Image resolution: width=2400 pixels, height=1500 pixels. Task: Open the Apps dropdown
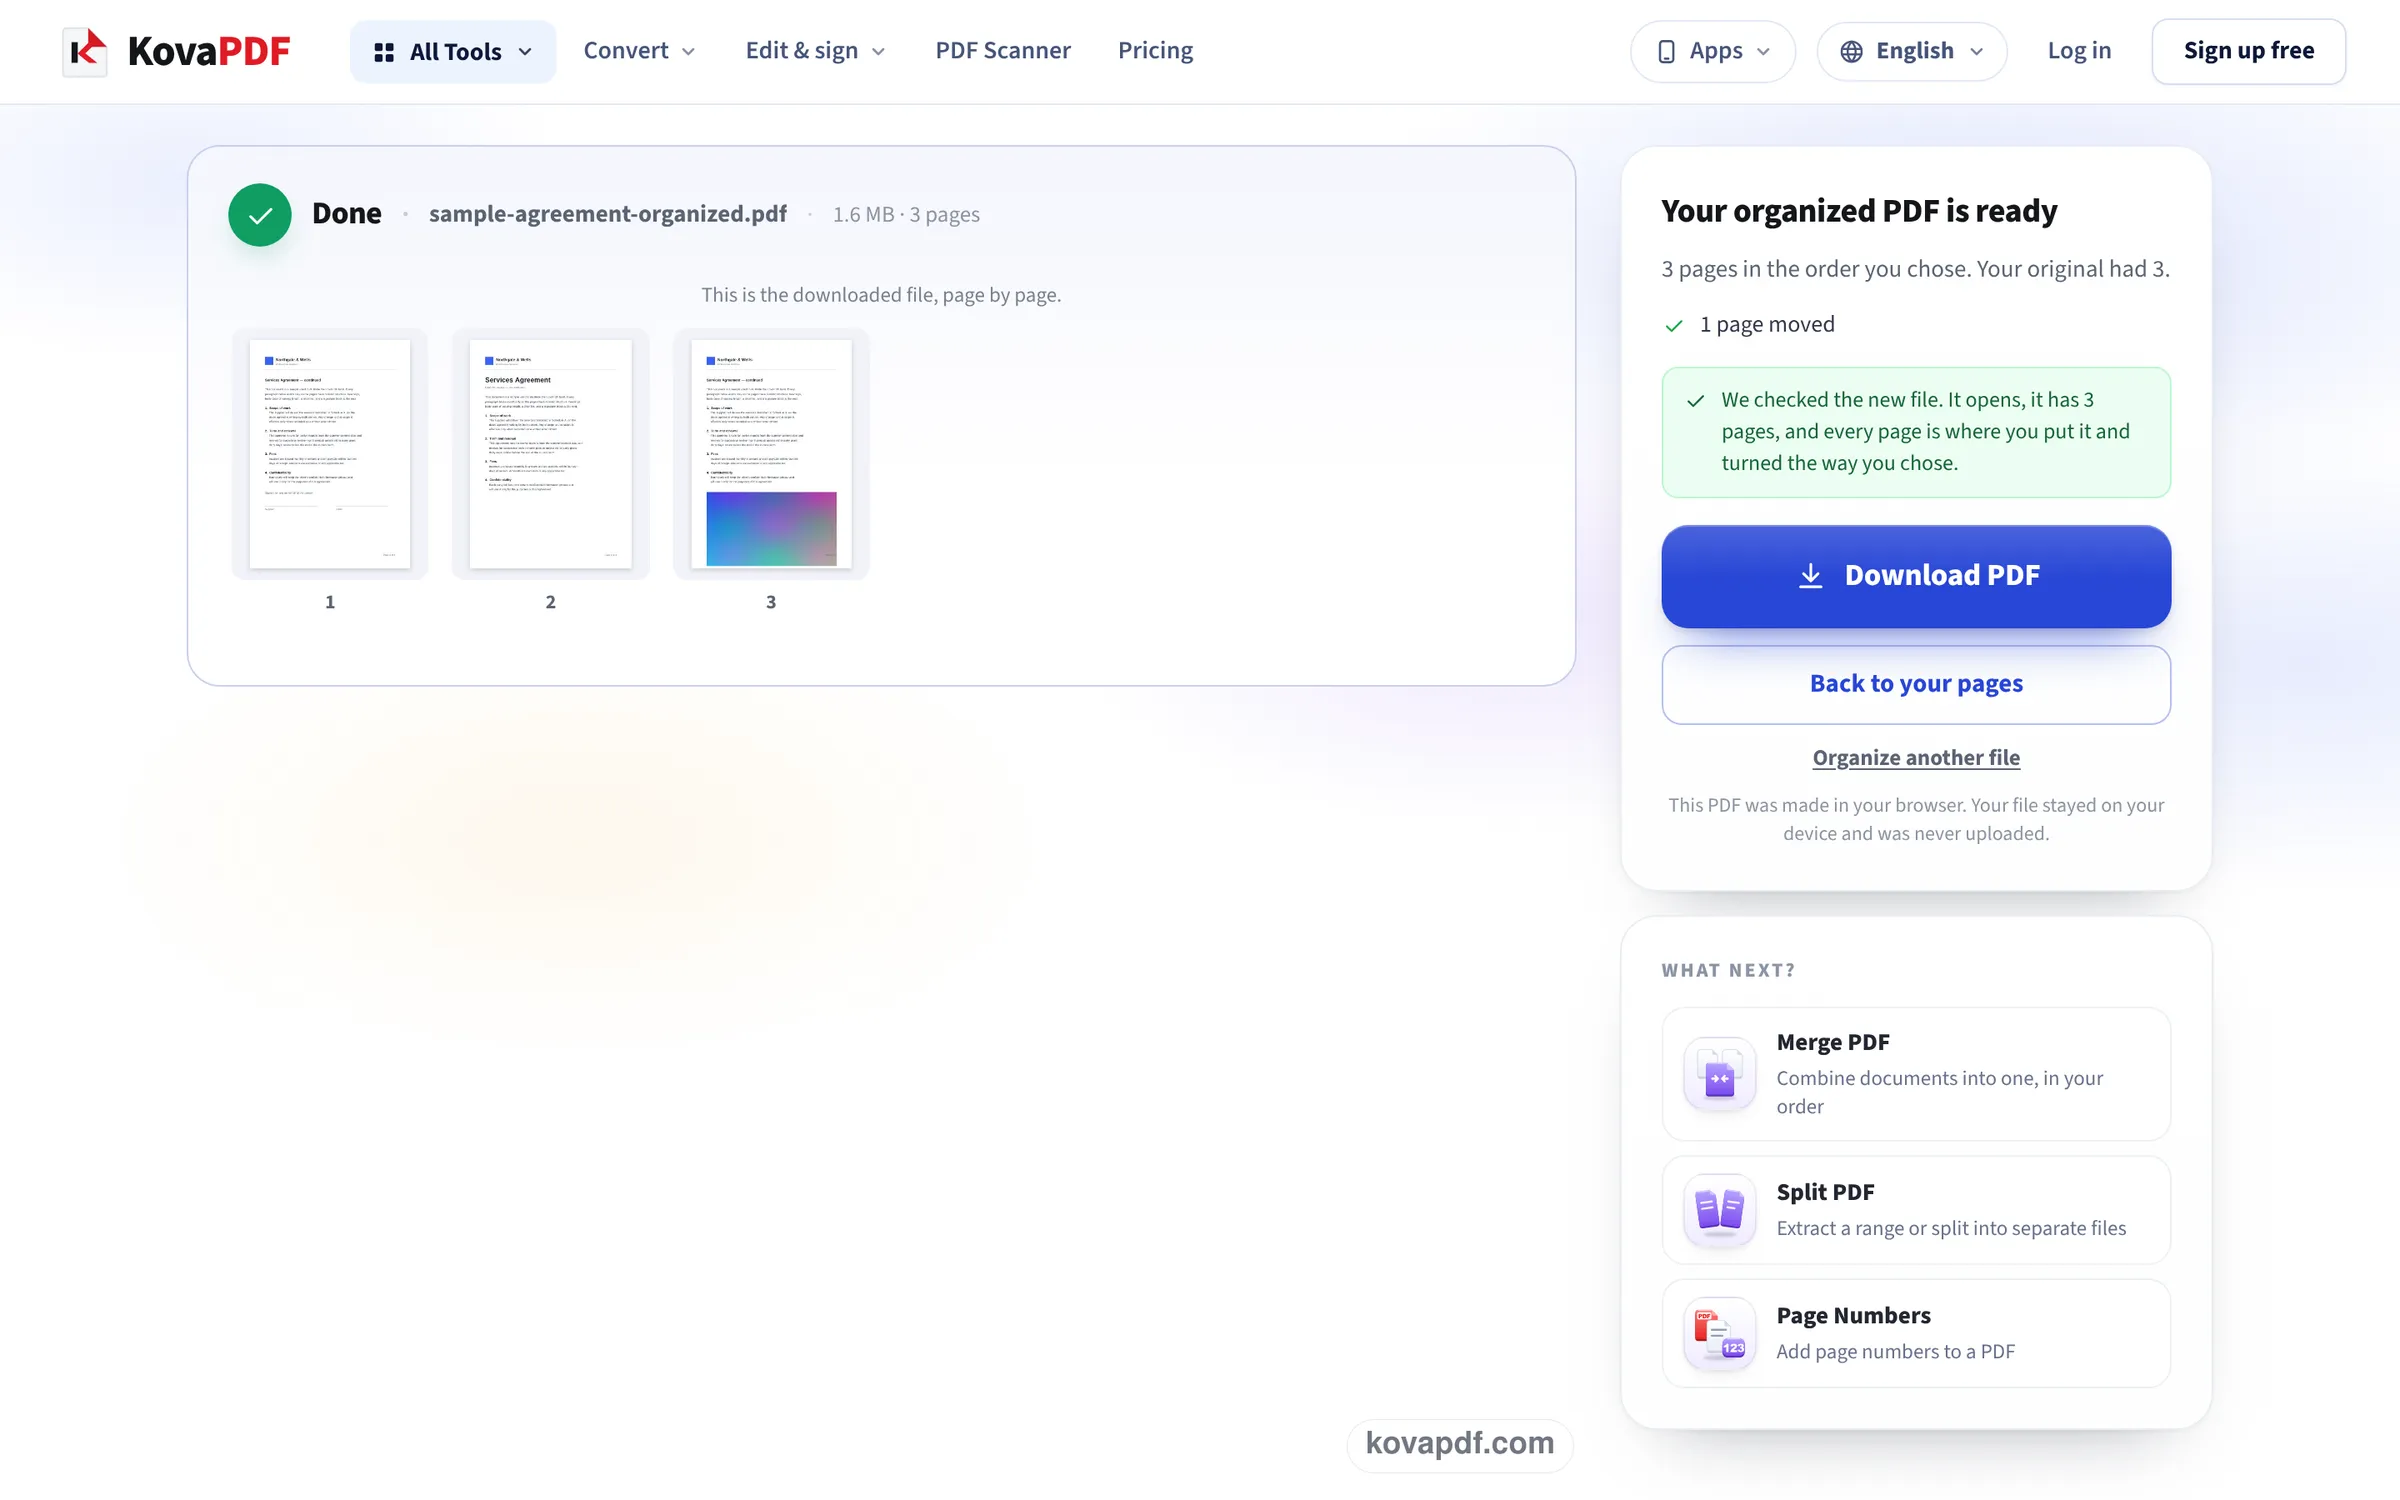point(1712,51)
